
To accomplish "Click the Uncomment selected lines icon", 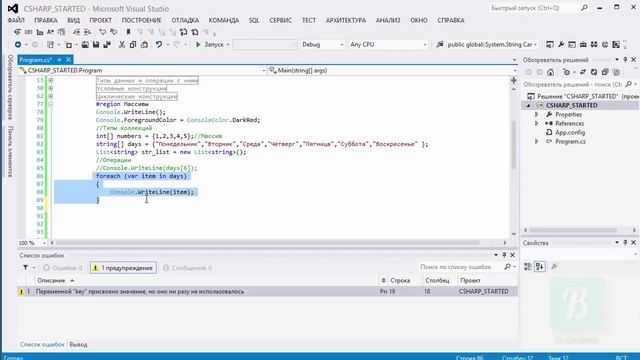I will click(x=114, y=32).
